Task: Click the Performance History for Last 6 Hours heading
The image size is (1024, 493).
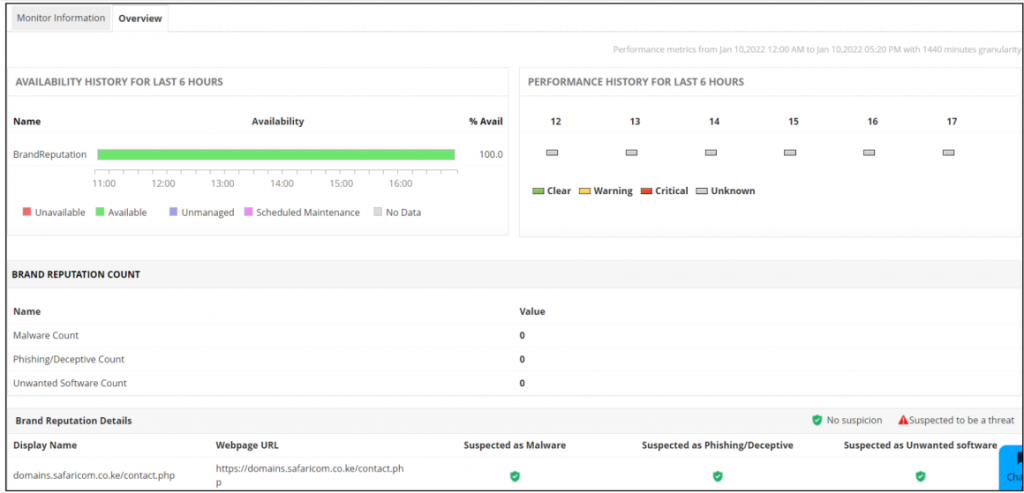Action: coord(635,82)
